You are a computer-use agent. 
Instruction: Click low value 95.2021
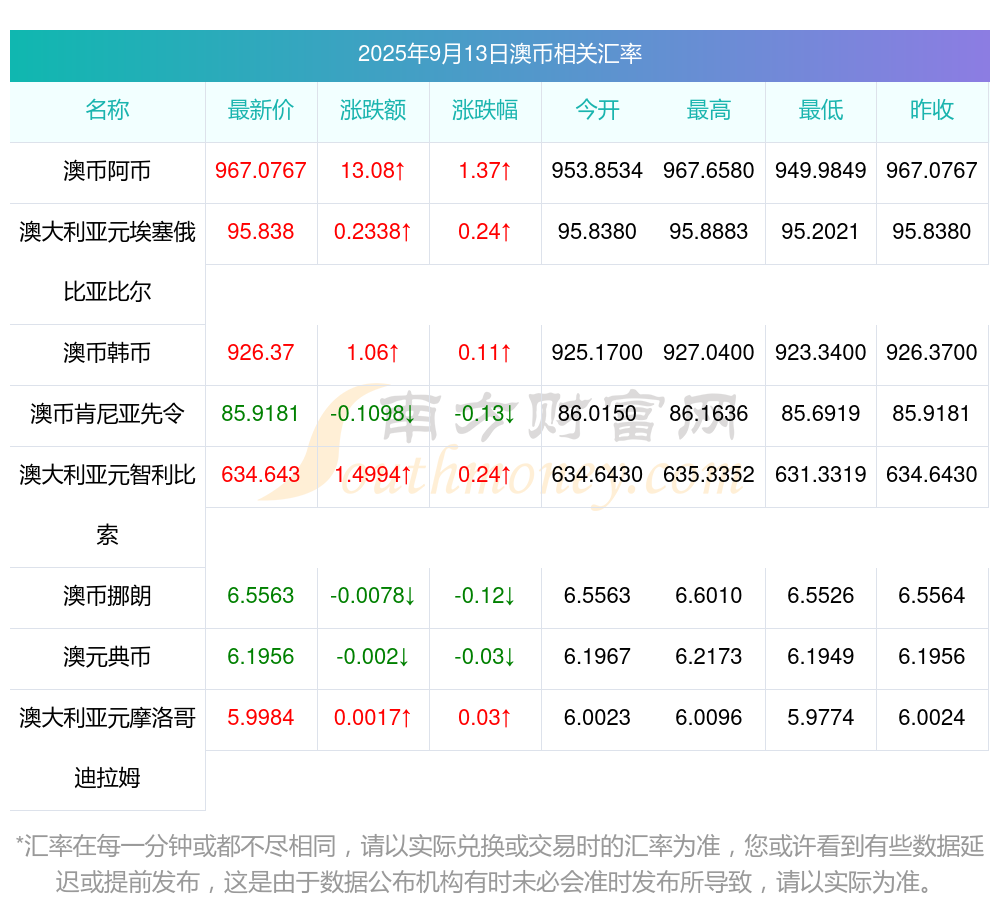coord(821,231)
